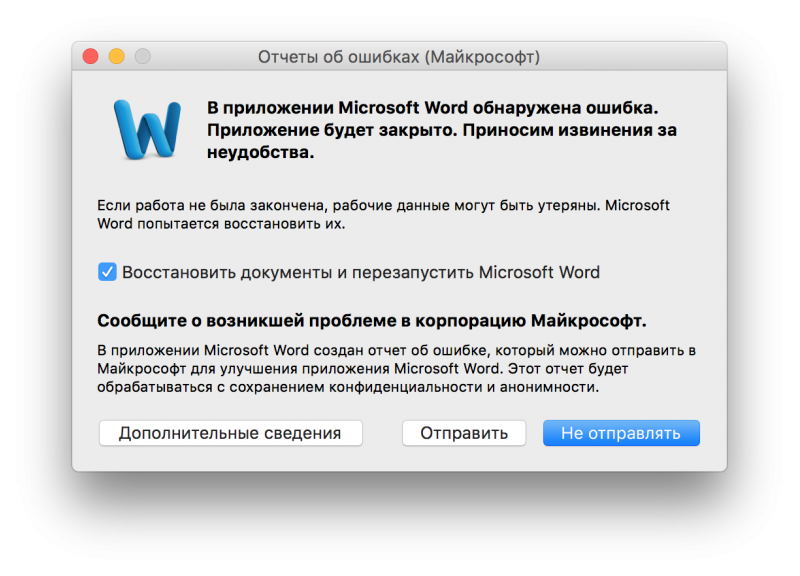The width and height of the screenshot is (800, 576).
Task: Click the dialog title Отчеты об ошибках (Майкрософт)
Action: pos(398,57)
